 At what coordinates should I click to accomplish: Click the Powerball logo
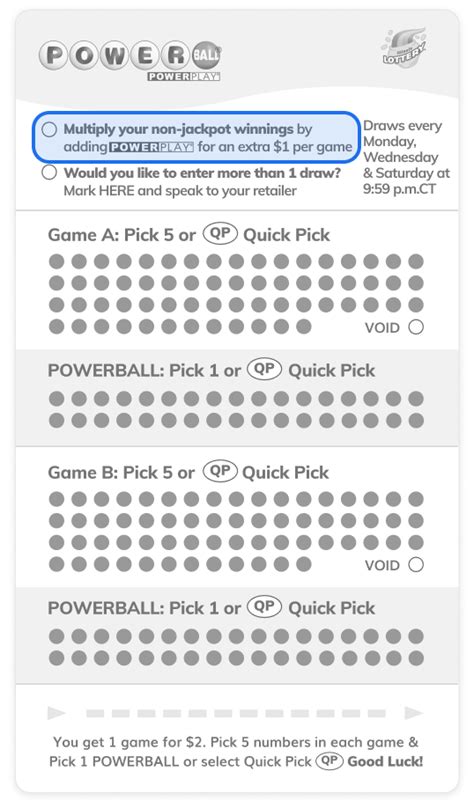pos(130,61)
